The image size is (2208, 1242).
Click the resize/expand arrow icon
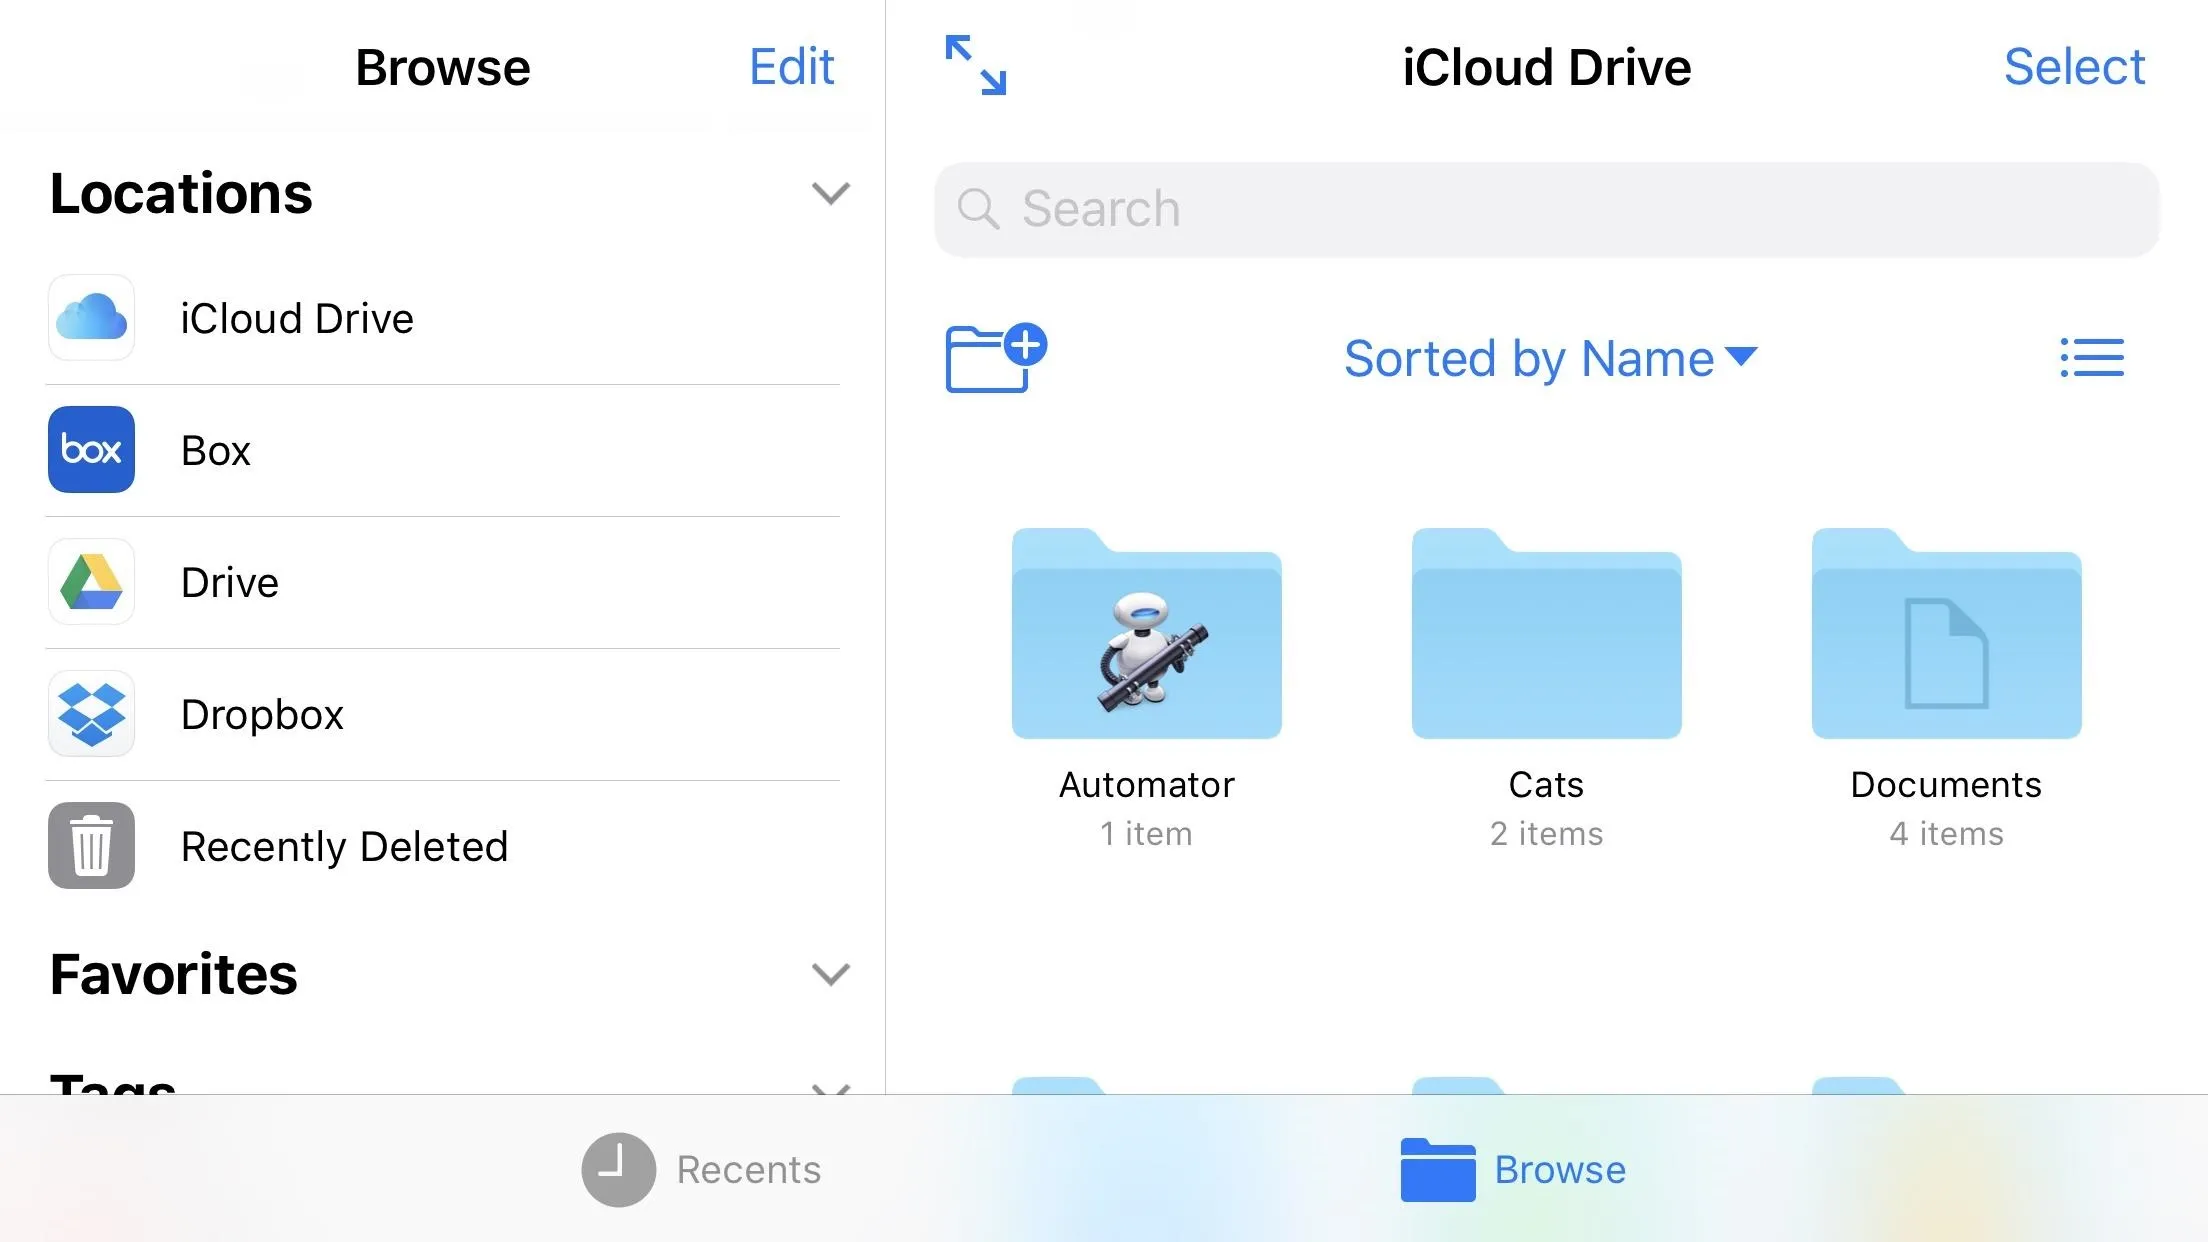(975, 65)
